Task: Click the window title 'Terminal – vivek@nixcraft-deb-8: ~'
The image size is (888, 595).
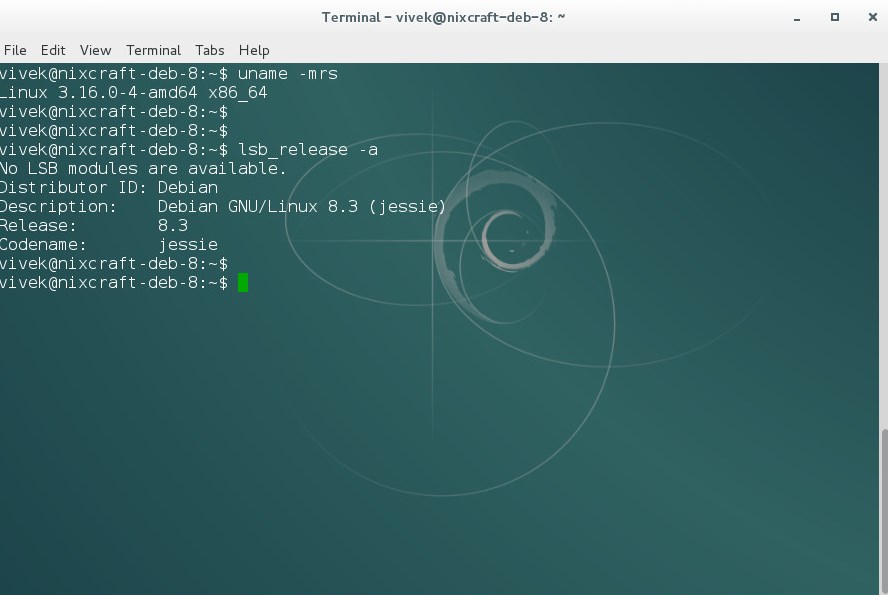Action: (443, 18)
